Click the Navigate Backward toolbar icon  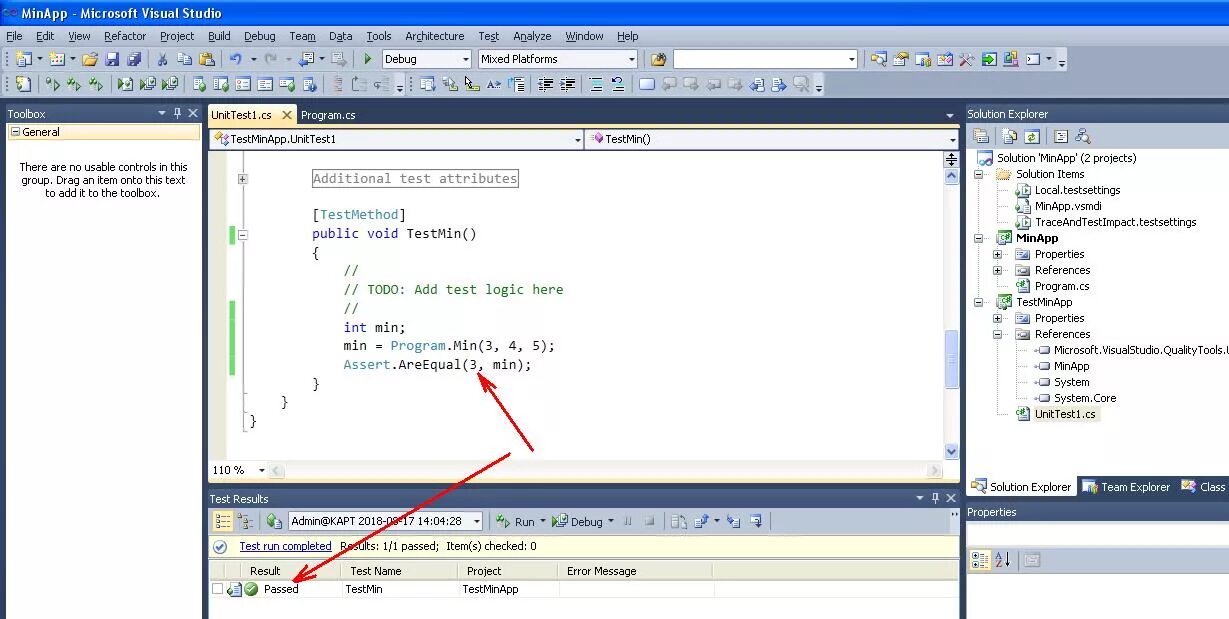pyautogui.click(x=305, y=59)
